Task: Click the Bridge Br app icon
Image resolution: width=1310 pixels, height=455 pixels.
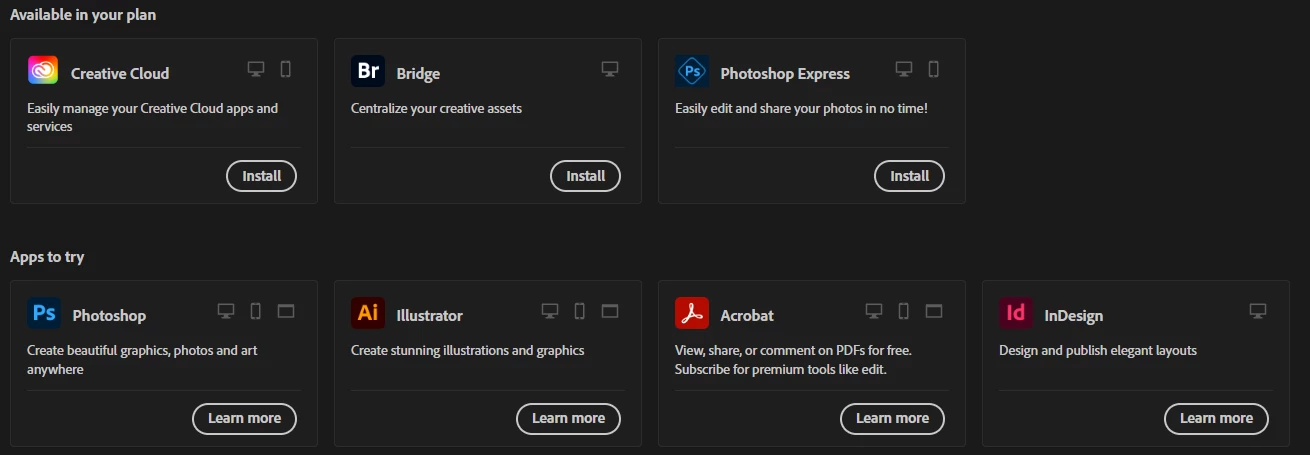Action: pos(367,71)
